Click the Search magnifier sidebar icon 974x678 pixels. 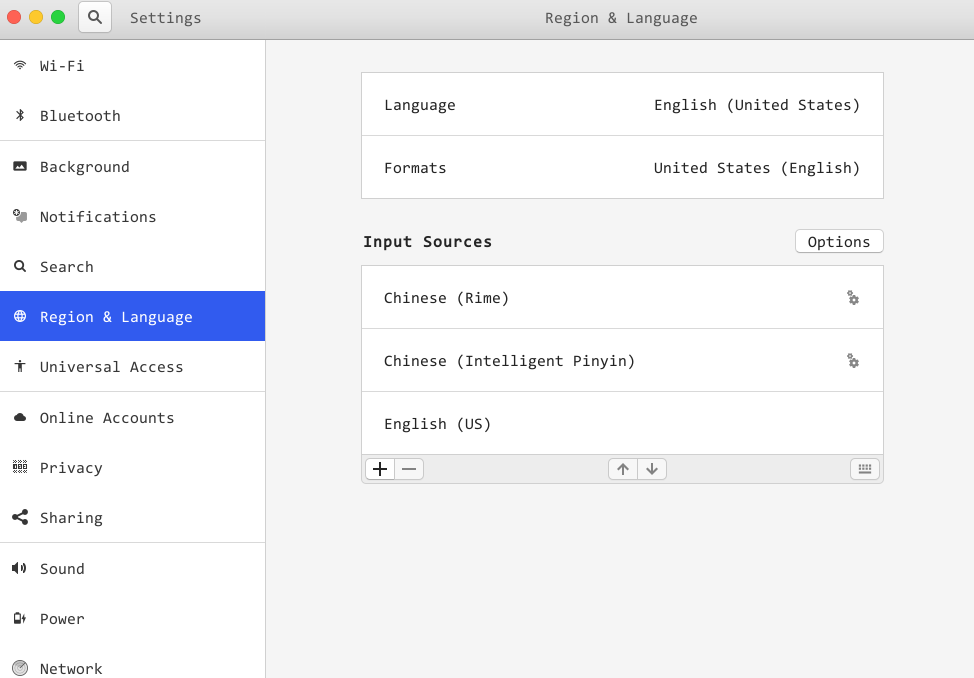(20, 266)
